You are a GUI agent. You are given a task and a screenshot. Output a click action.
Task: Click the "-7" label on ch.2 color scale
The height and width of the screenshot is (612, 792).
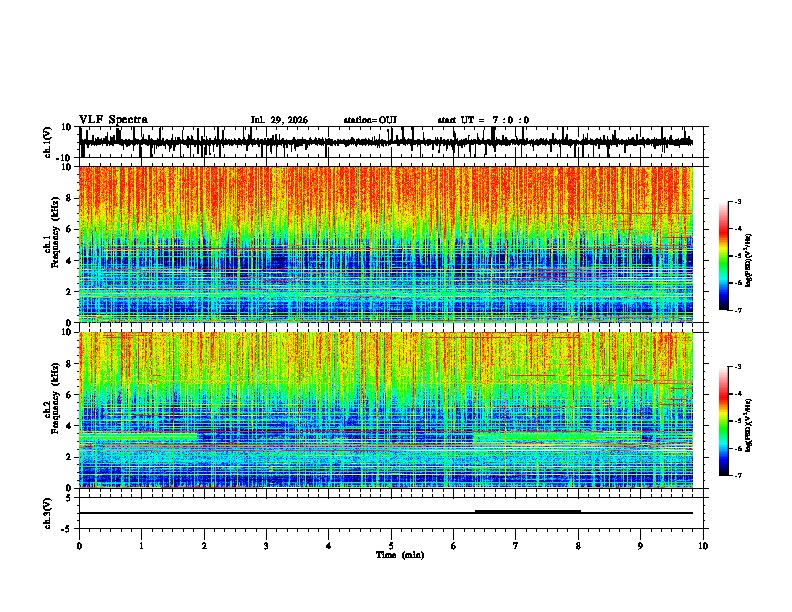(737, 475)
